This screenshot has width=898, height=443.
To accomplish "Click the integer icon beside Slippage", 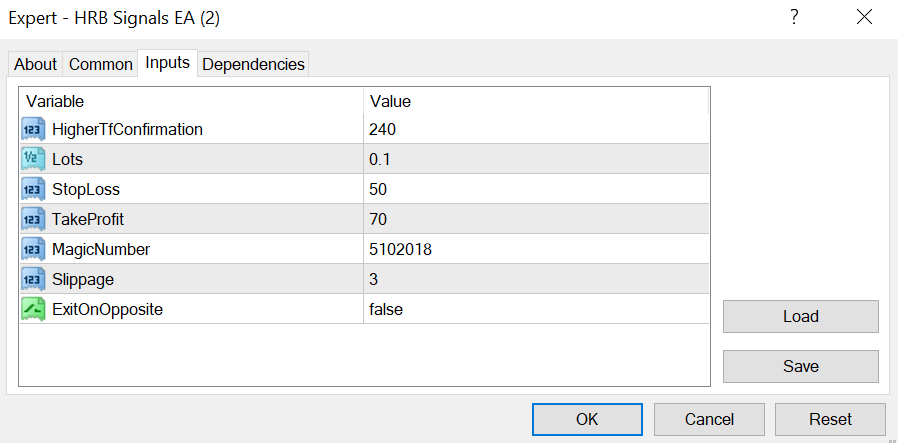I will tap(33, 279).
